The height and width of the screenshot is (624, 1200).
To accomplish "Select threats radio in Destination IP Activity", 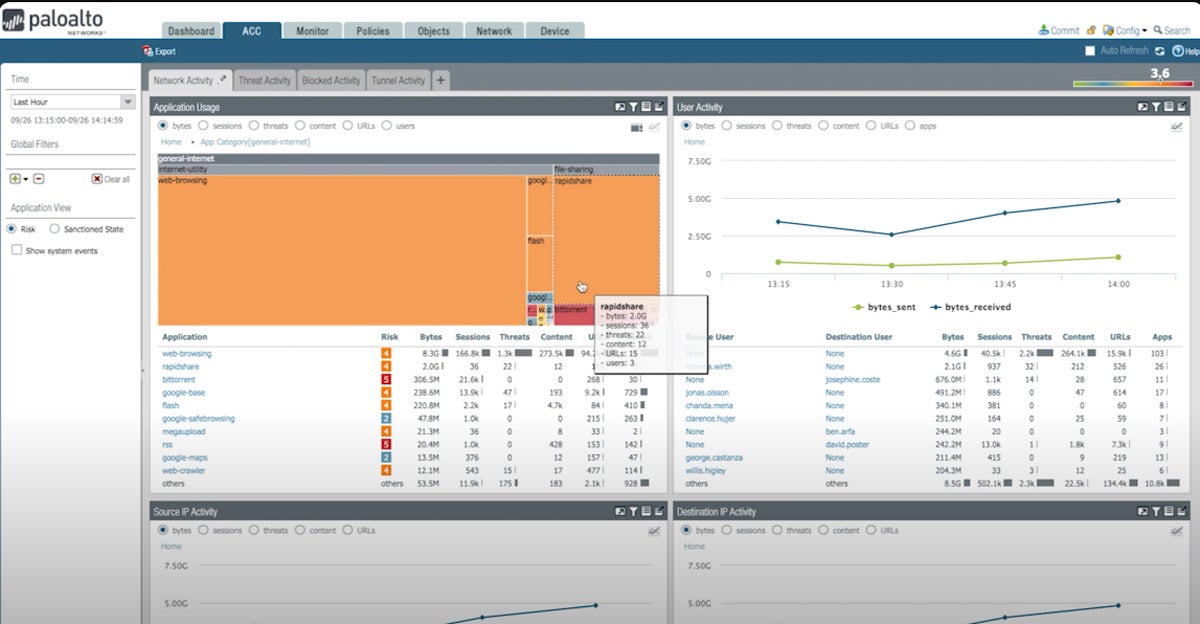I will [x=775, y=530].
